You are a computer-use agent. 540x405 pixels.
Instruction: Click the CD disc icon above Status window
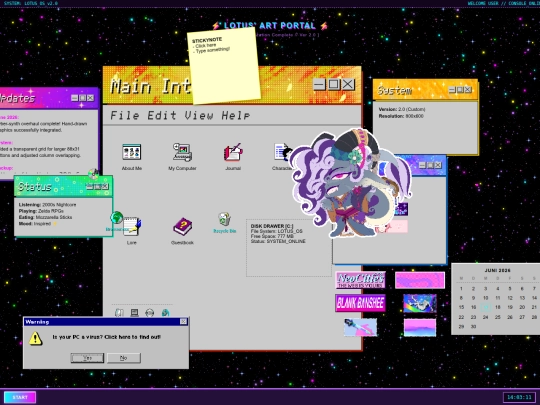tap(93, 174)
